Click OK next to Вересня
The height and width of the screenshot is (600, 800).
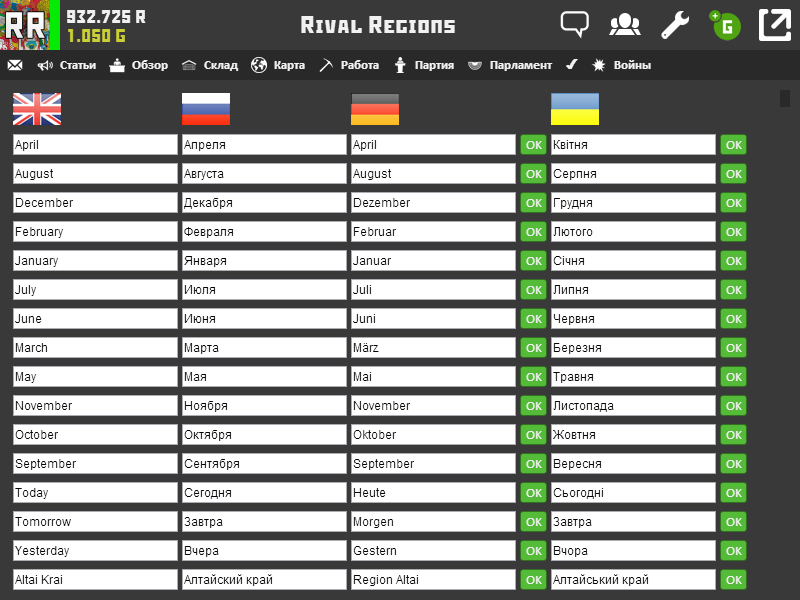coord(734,464)
